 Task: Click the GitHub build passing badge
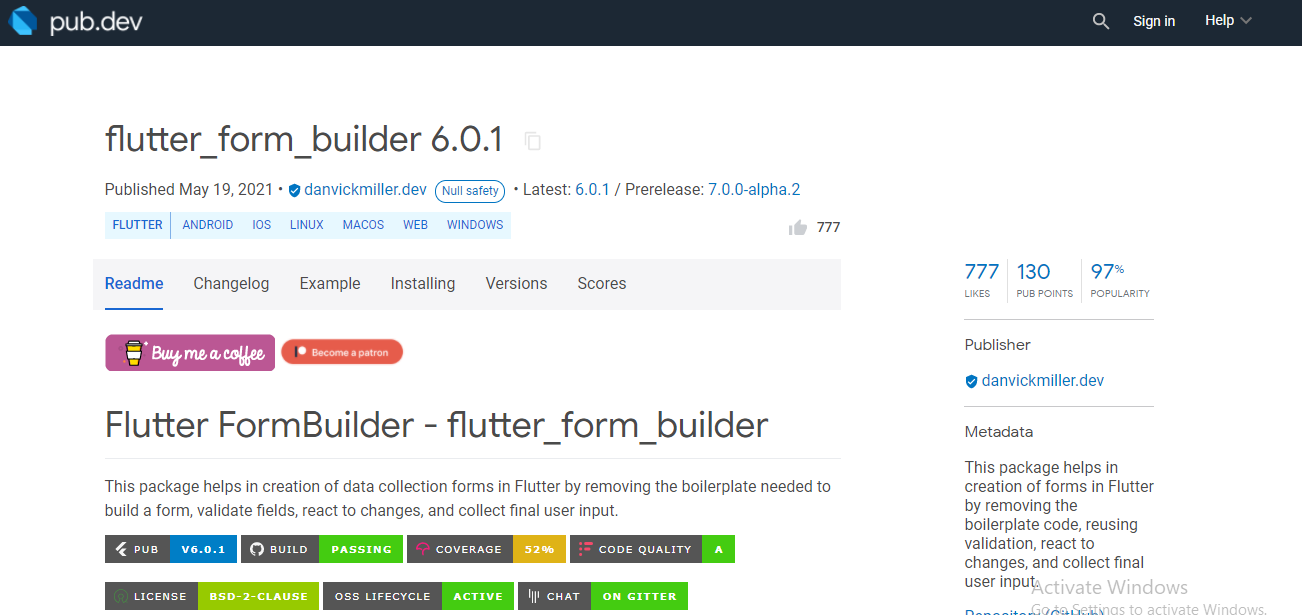pyautogui.click(x=322, y=549)
